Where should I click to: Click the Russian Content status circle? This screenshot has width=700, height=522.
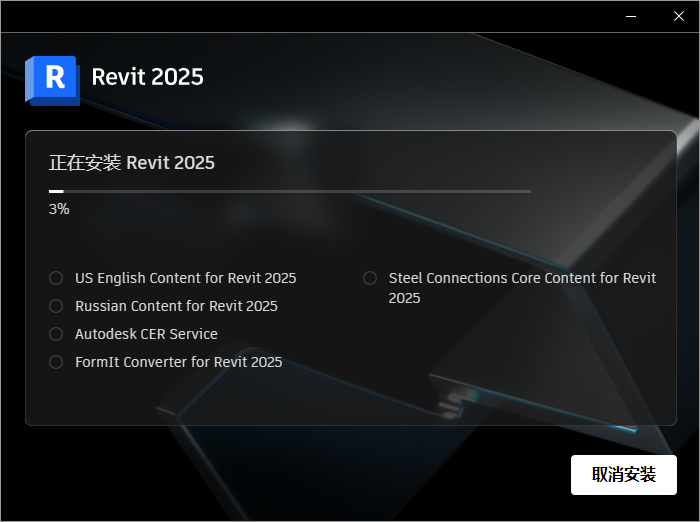point(56,306)
